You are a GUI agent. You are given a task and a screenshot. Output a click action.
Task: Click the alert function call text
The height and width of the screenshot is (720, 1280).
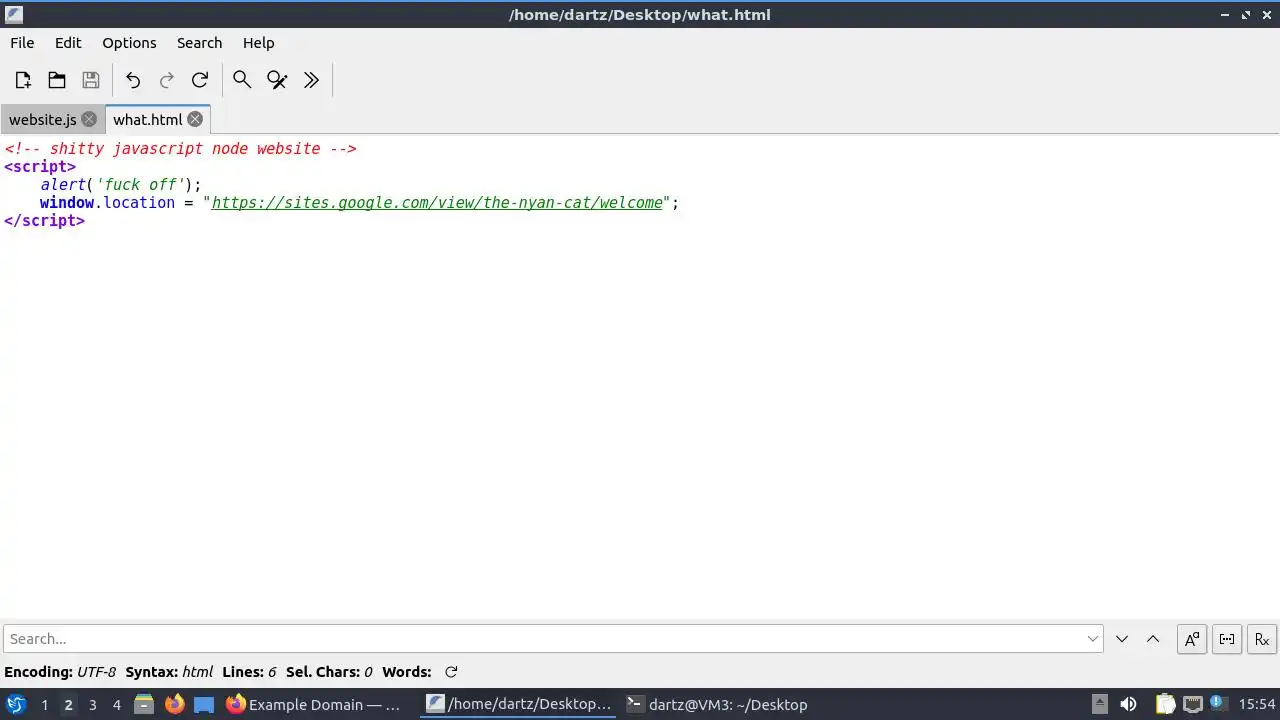[x=120, y=185]
